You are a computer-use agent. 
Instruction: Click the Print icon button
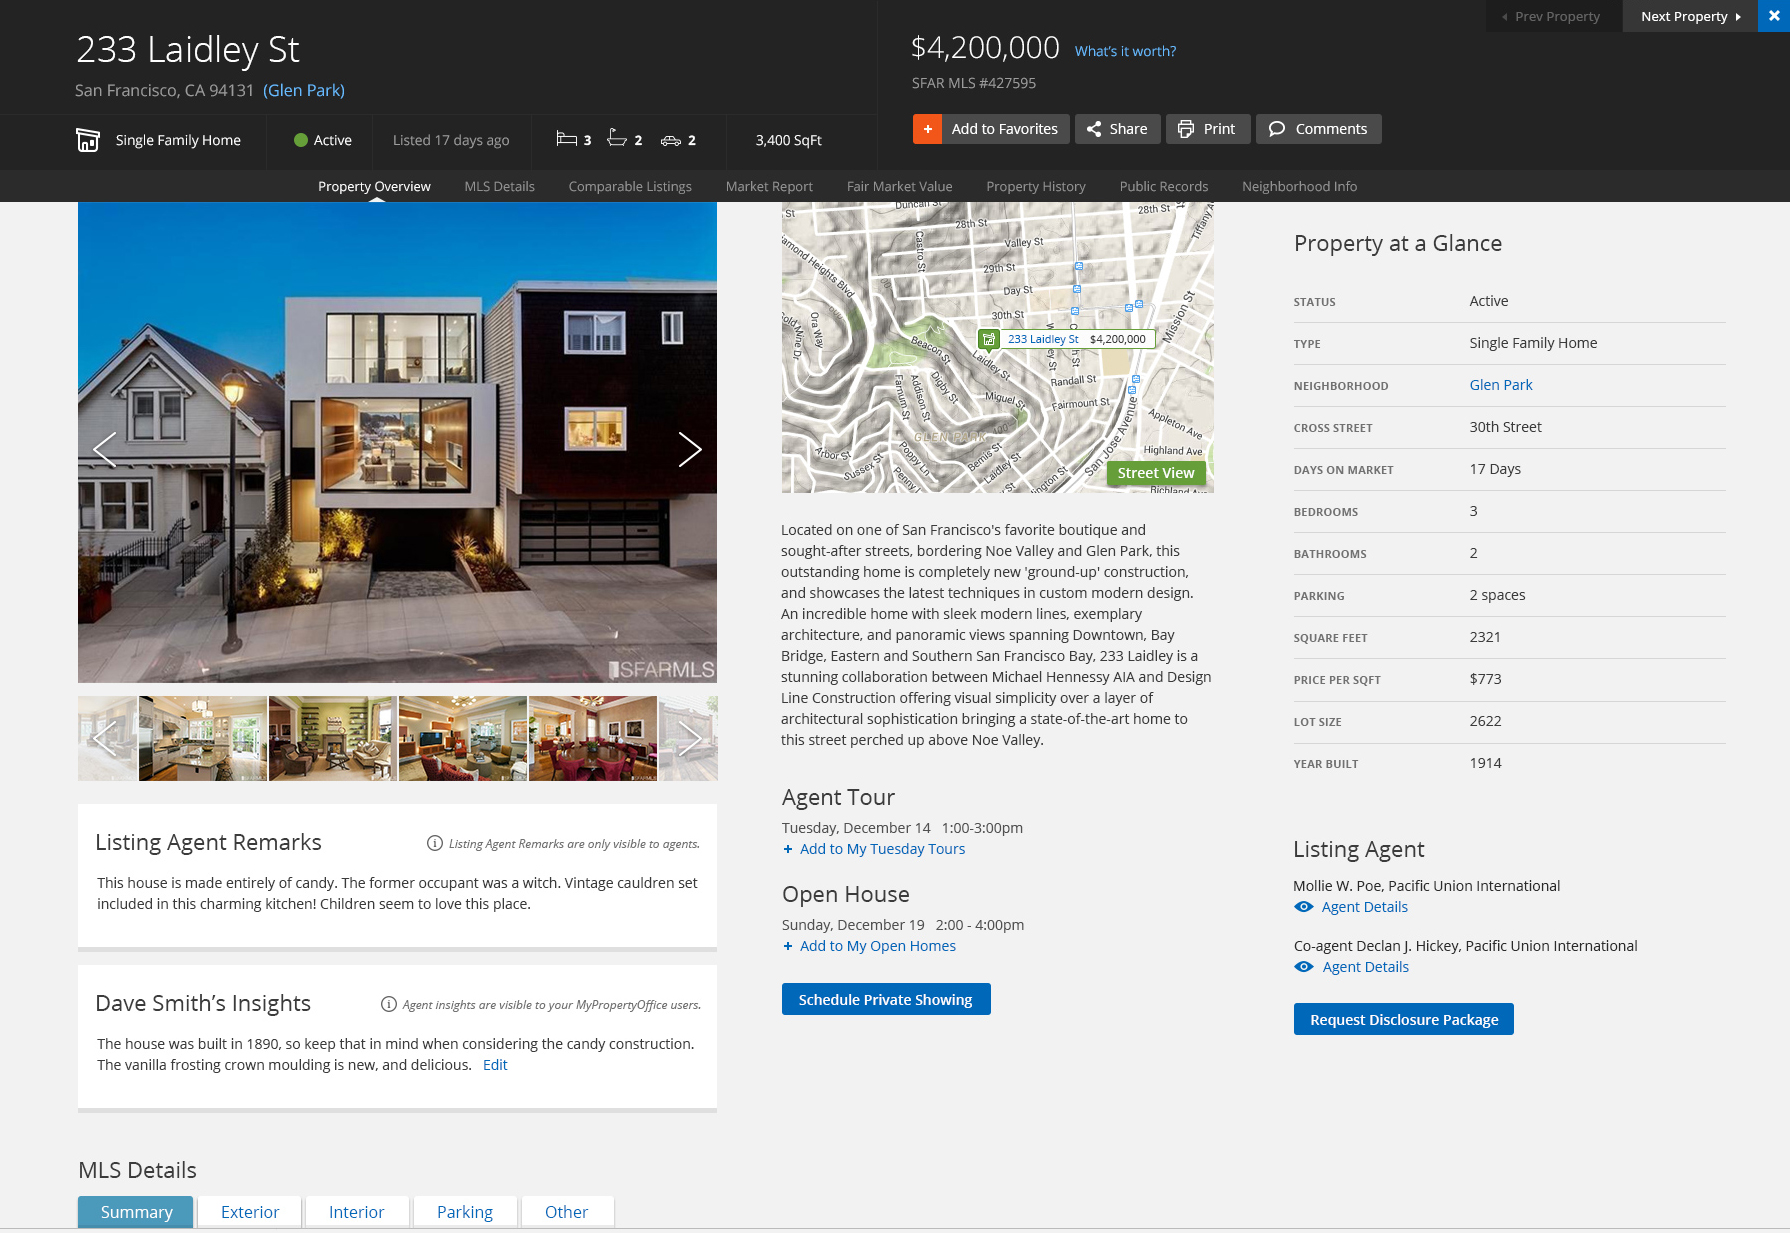1186,129
